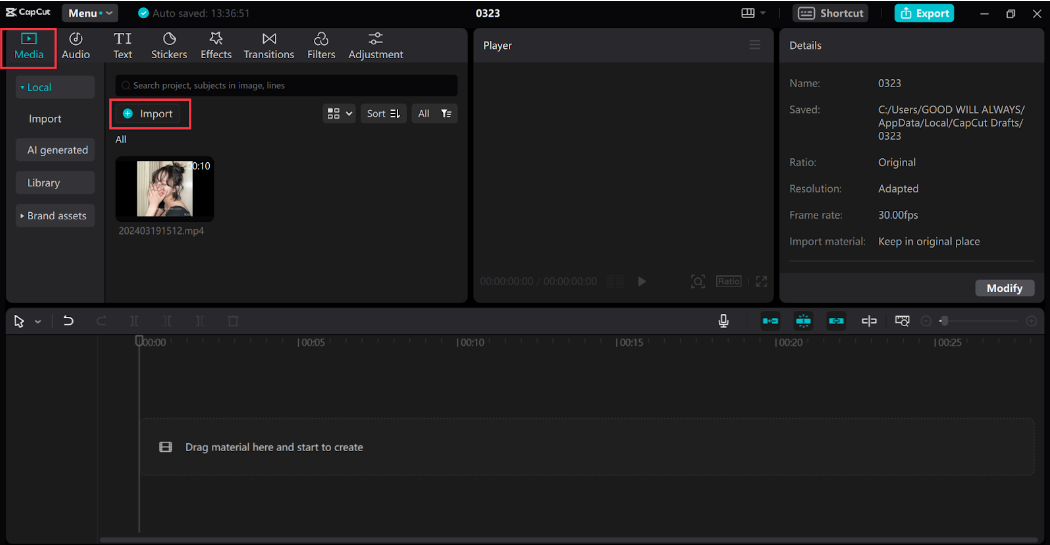1050x545 pixels.
Task: Open the Player panel menu icon
Action: tap(755, 45)
